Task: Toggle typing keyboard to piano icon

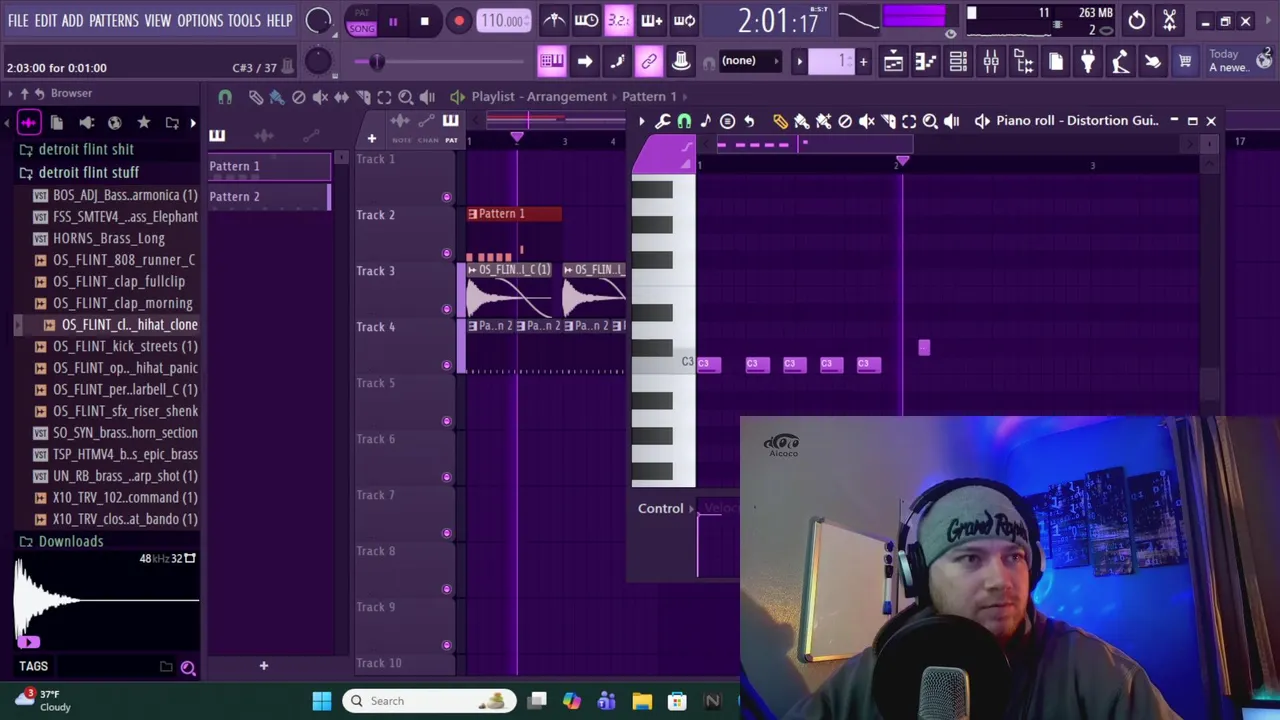Action: coord(552,61)
